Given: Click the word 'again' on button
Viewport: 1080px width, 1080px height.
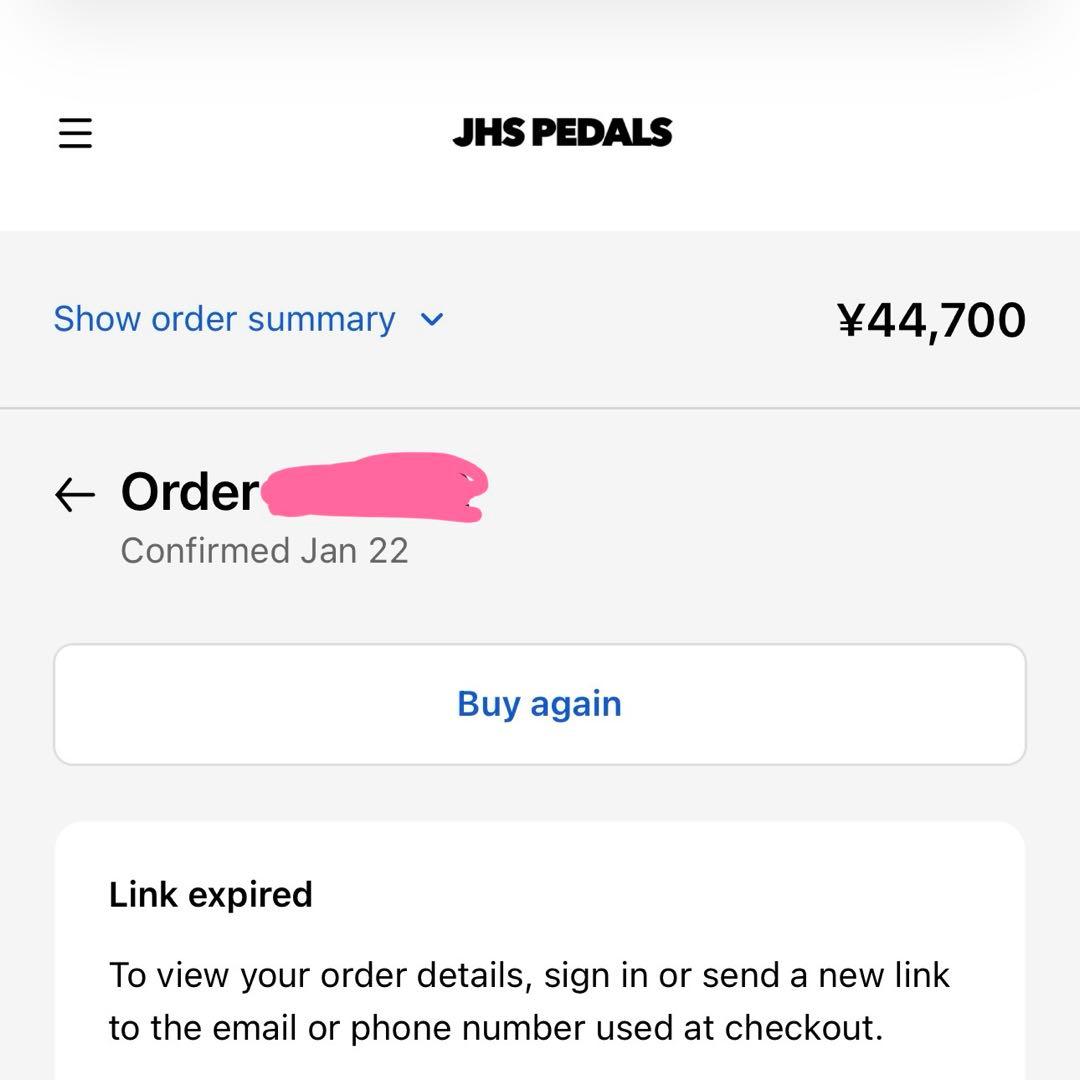Looking at the screenshot, I should pyautogui.click(x=576, y=704).
